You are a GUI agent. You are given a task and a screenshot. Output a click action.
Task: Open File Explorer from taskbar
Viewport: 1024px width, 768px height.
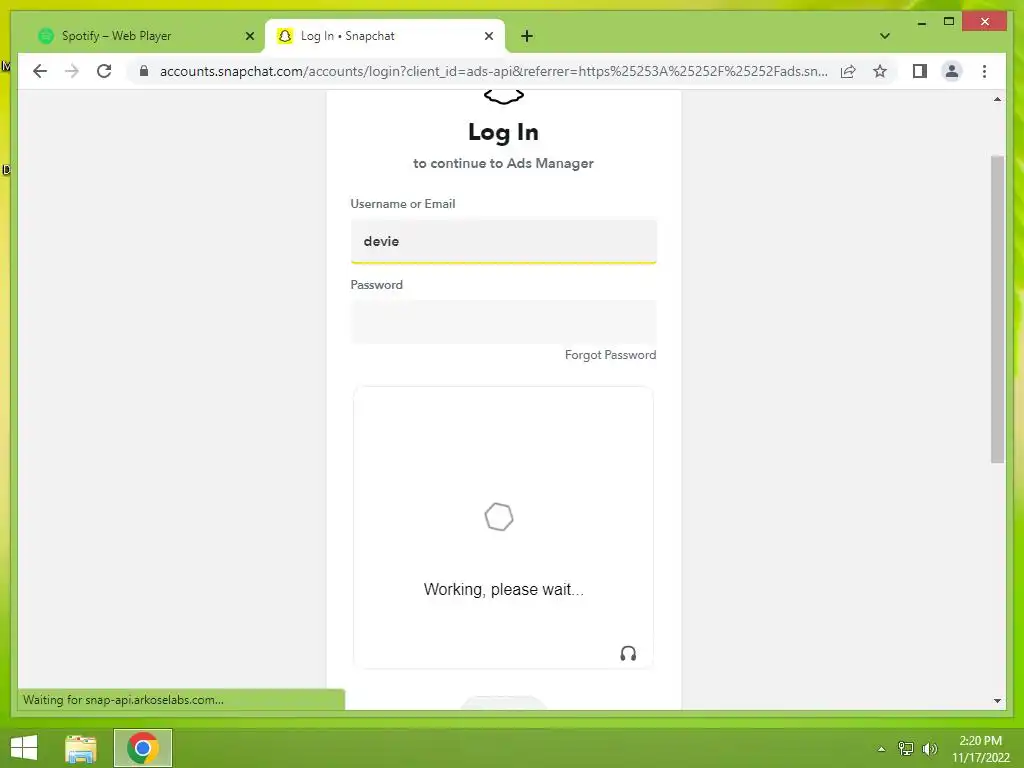80,748
